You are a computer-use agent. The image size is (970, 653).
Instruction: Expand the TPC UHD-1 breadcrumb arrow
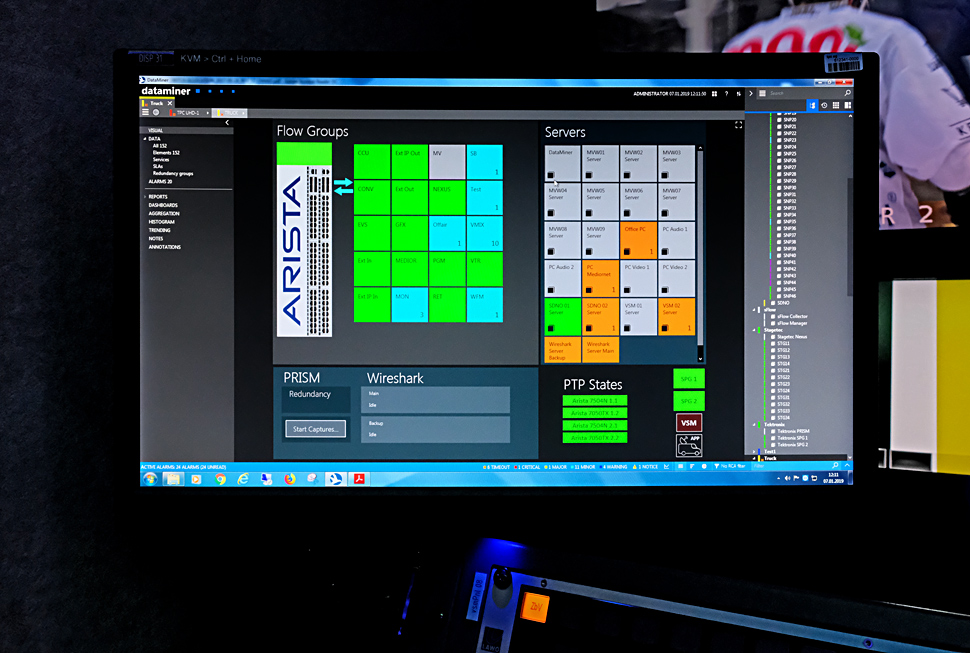pyautogui.click(x=208, y=113)
